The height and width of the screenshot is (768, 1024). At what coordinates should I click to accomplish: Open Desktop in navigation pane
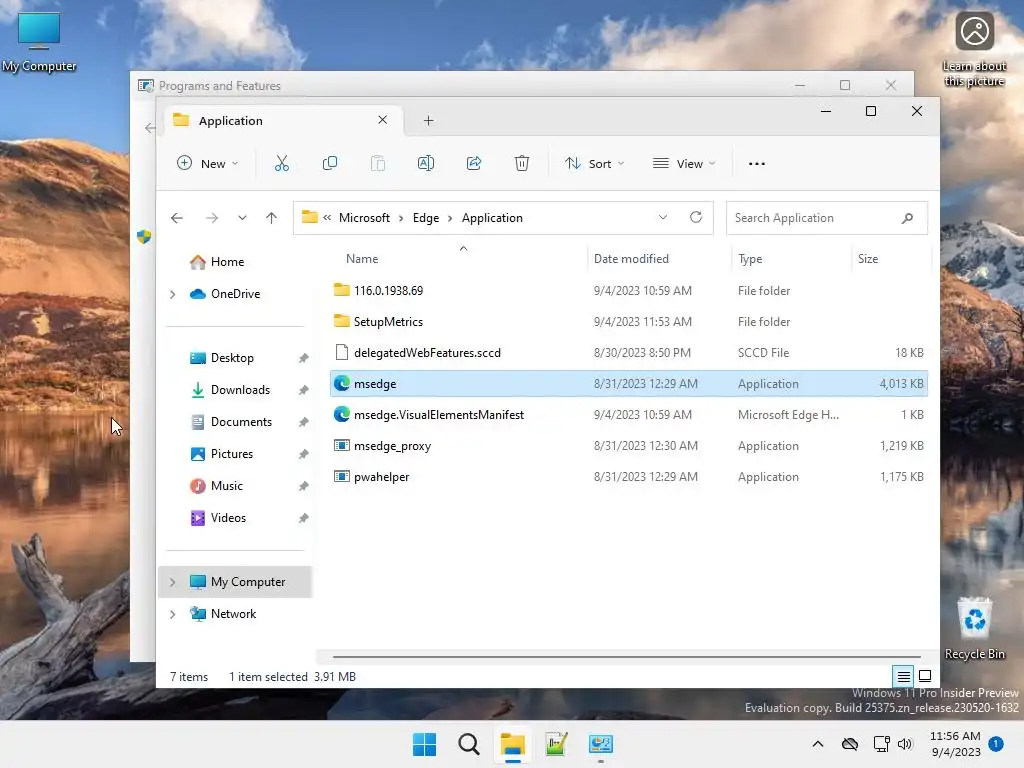[x=232, y=358]
